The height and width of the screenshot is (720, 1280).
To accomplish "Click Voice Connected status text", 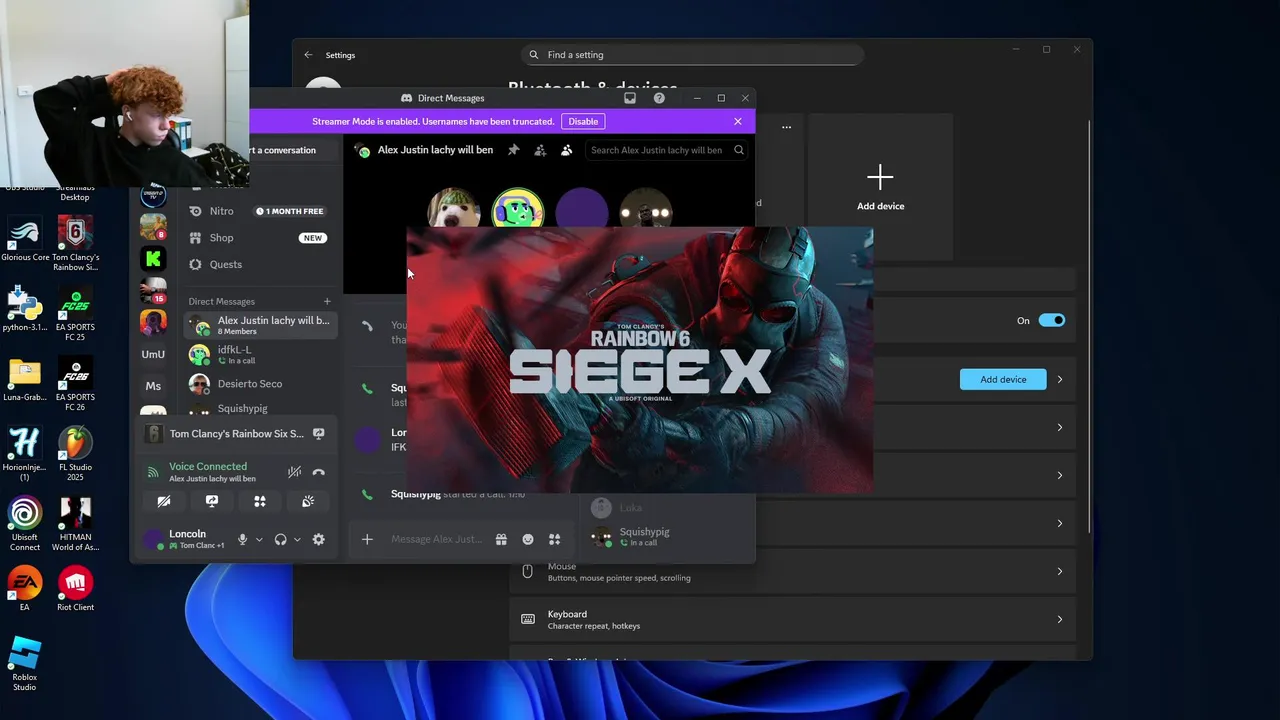I will point(208,466).
